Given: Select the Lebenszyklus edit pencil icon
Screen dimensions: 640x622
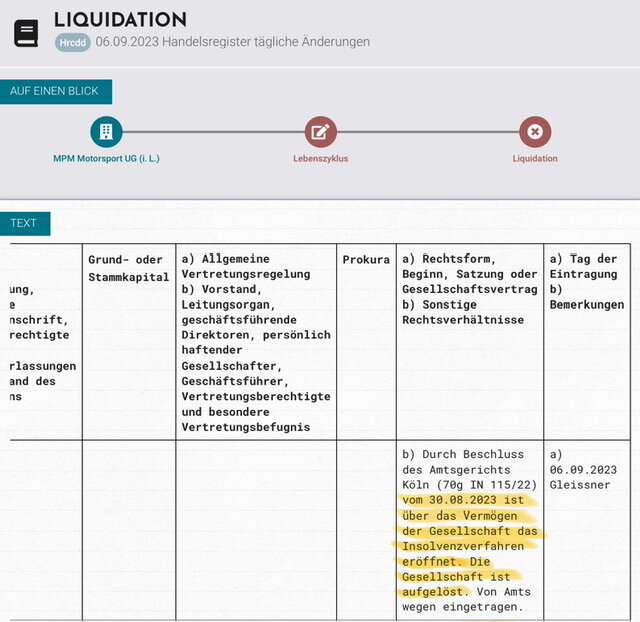Looking at the screenshot, I should pyautogui.click(x=320, y=131).
